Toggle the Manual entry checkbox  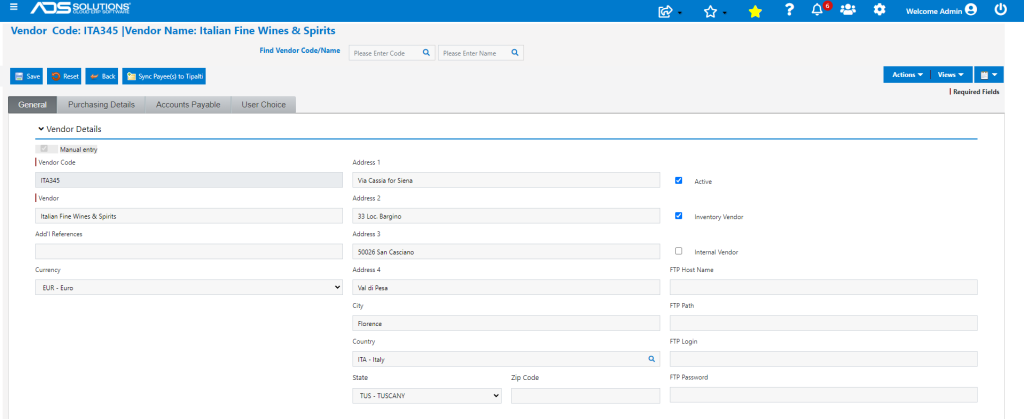point(44,149)
